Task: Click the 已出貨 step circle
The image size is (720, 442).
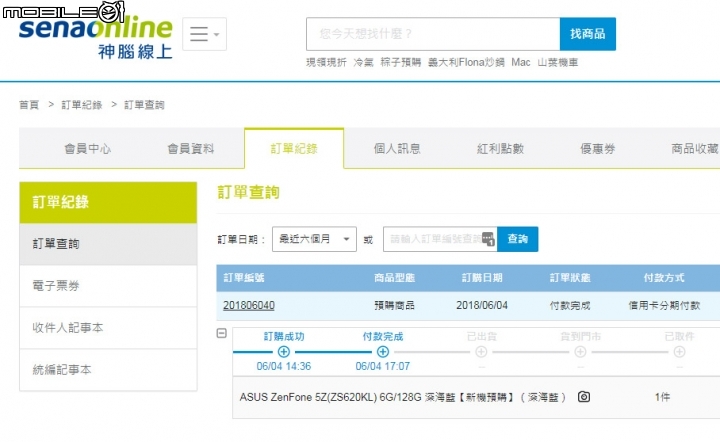Action: (x=481, y=352)
